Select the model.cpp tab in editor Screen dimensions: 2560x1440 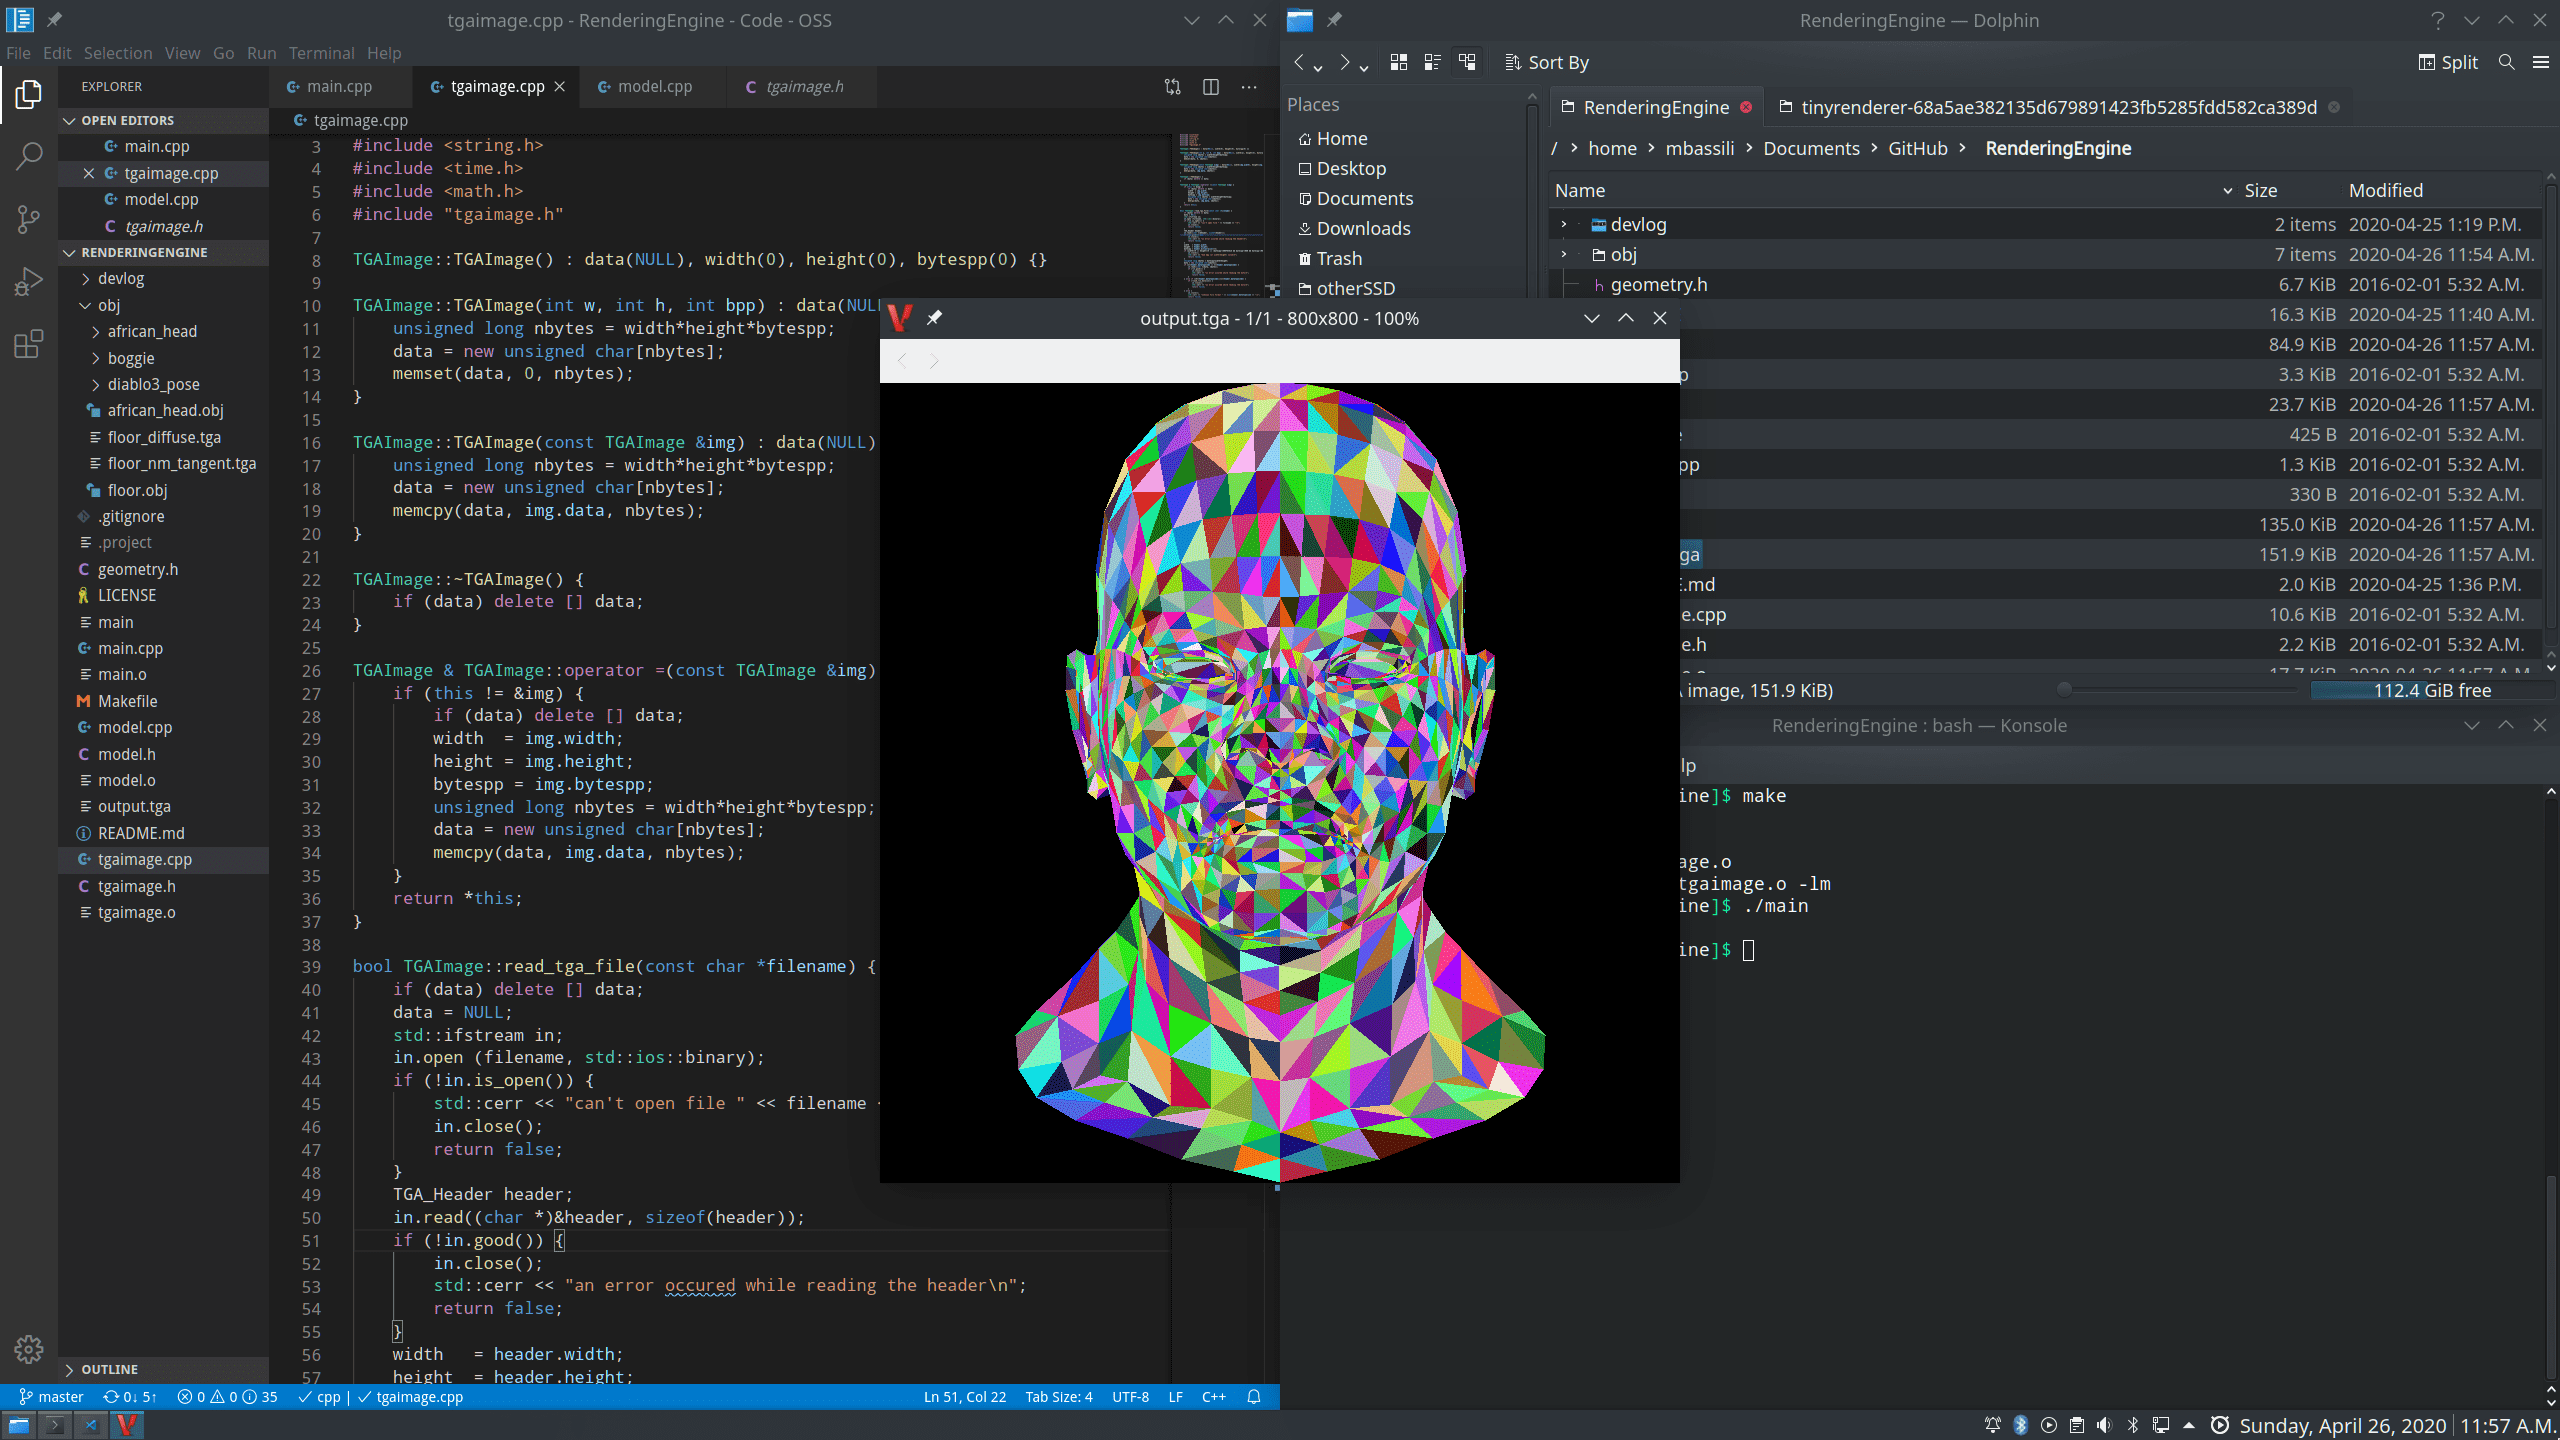(x=652, y=84)
